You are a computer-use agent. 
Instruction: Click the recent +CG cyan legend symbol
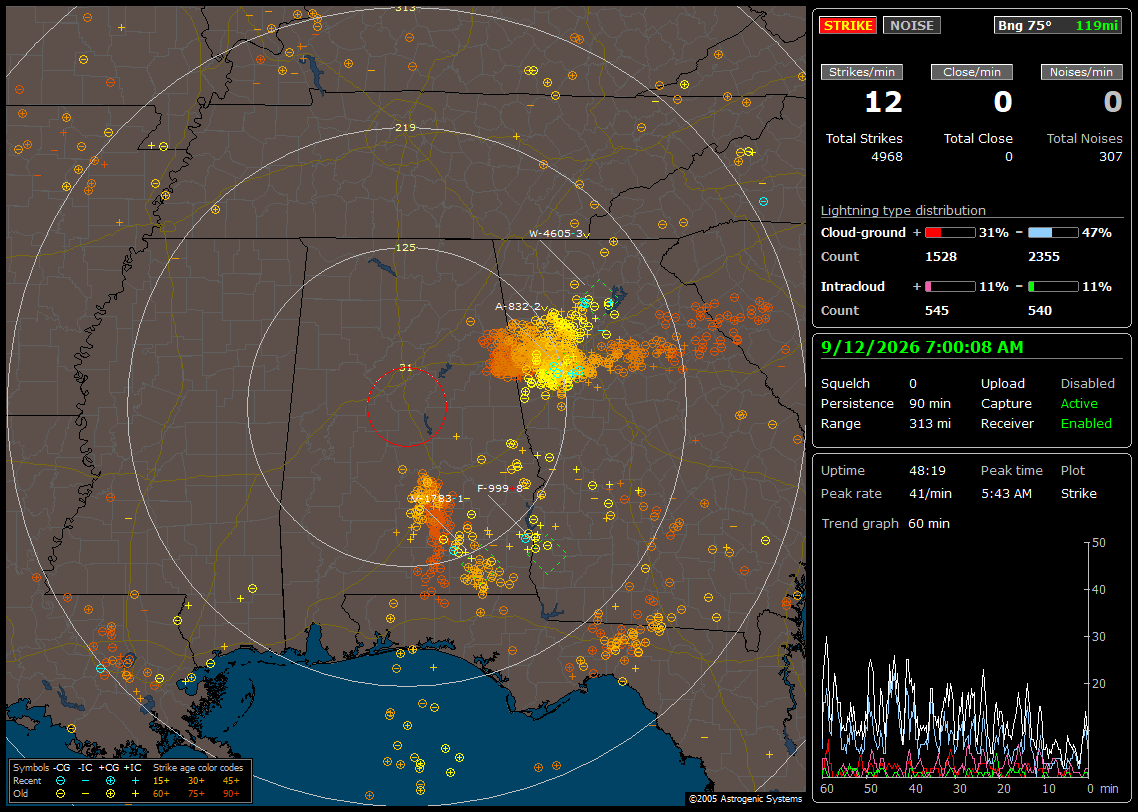click(x=110, y=781)
